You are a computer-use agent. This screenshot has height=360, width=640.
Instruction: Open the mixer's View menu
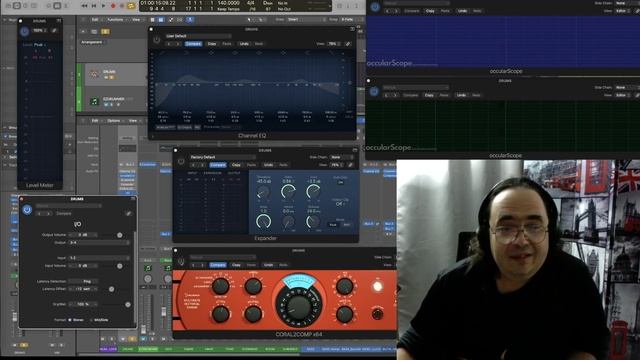(133, 121)
